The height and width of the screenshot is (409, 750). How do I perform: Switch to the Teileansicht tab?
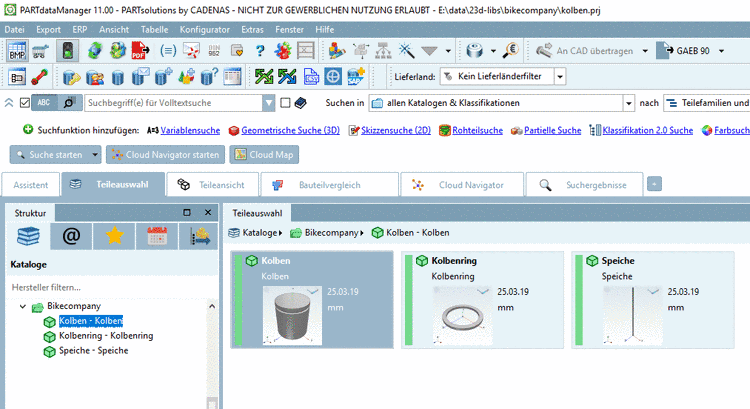pyautogui.click(x=213, y=185)
